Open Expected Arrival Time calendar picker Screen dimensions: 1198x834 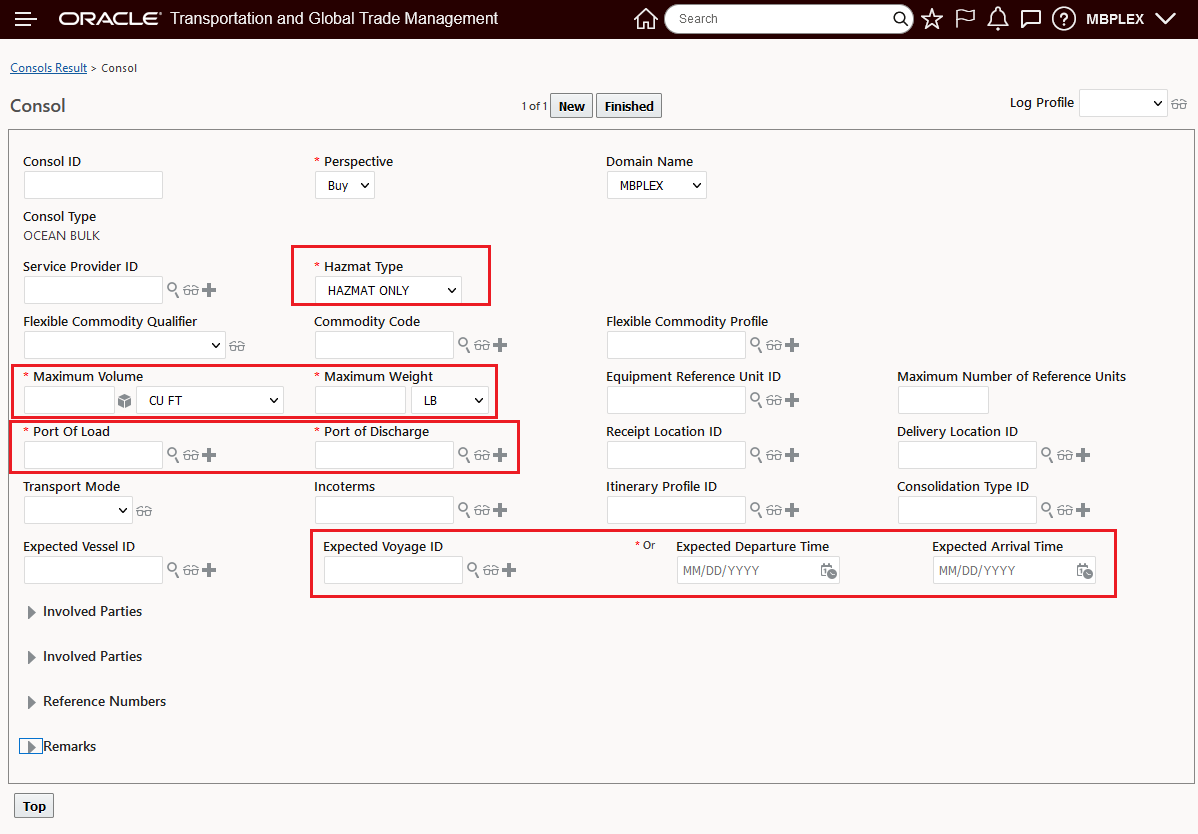pyautogui.click(x=1084, y=571)
